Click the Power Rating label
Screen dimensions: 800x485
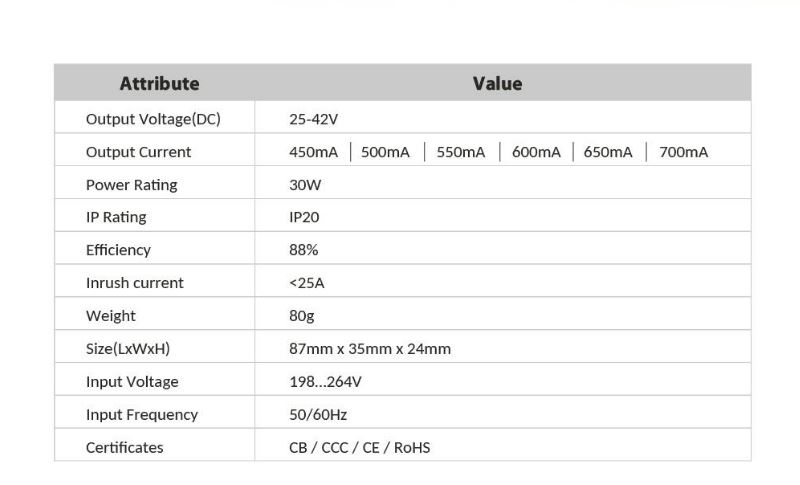[x=132, y=185]
